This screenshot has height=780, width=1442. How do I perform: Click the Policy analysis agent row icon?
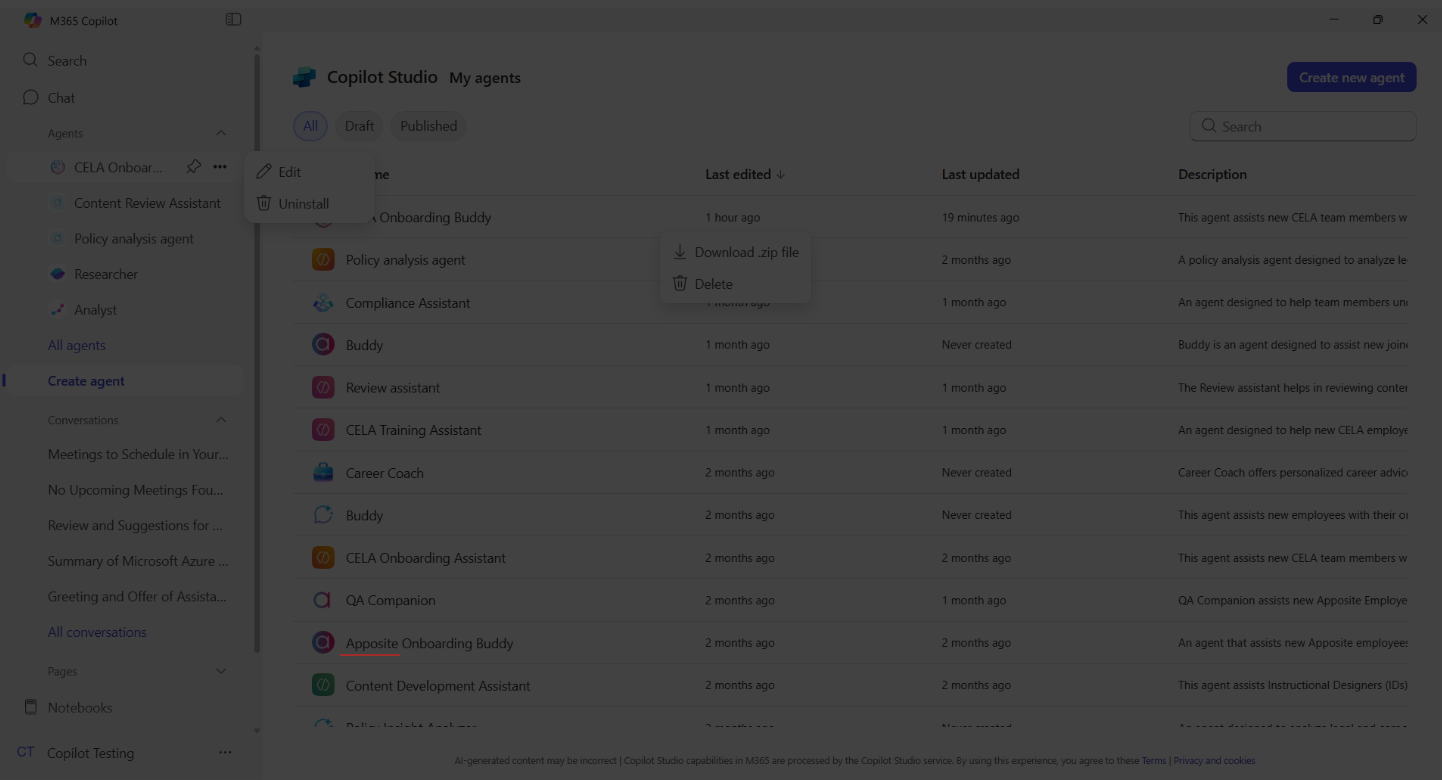[323, 260]
